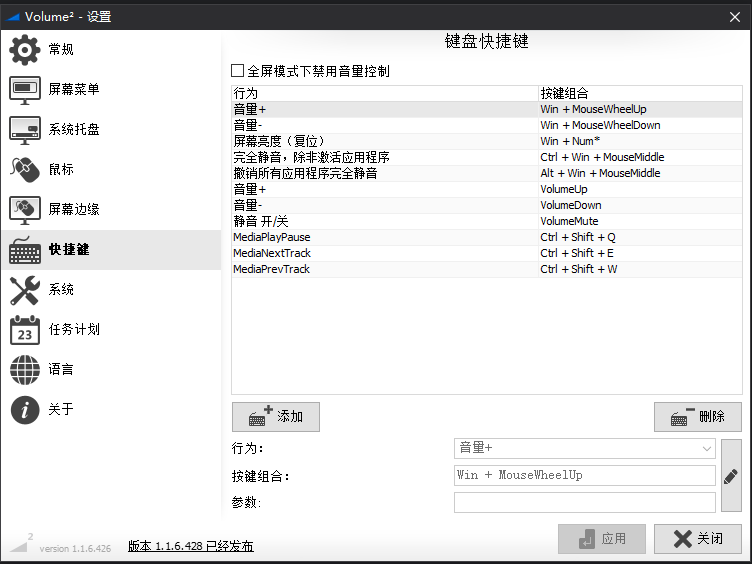Screen dimensions: 752x564
Task: Click the pencil edit hotkey button
Action: (x=731, y=476)
